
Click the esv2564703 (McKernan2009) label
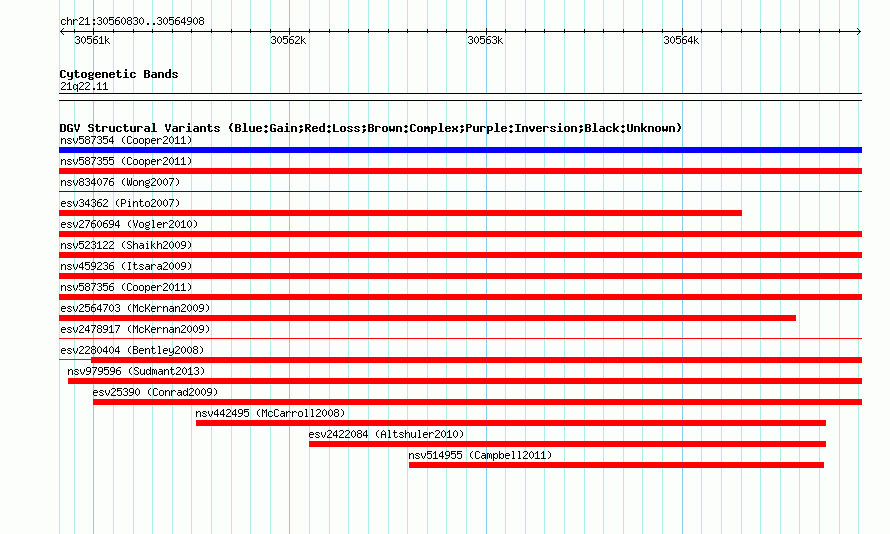click(x=135, y=308)
